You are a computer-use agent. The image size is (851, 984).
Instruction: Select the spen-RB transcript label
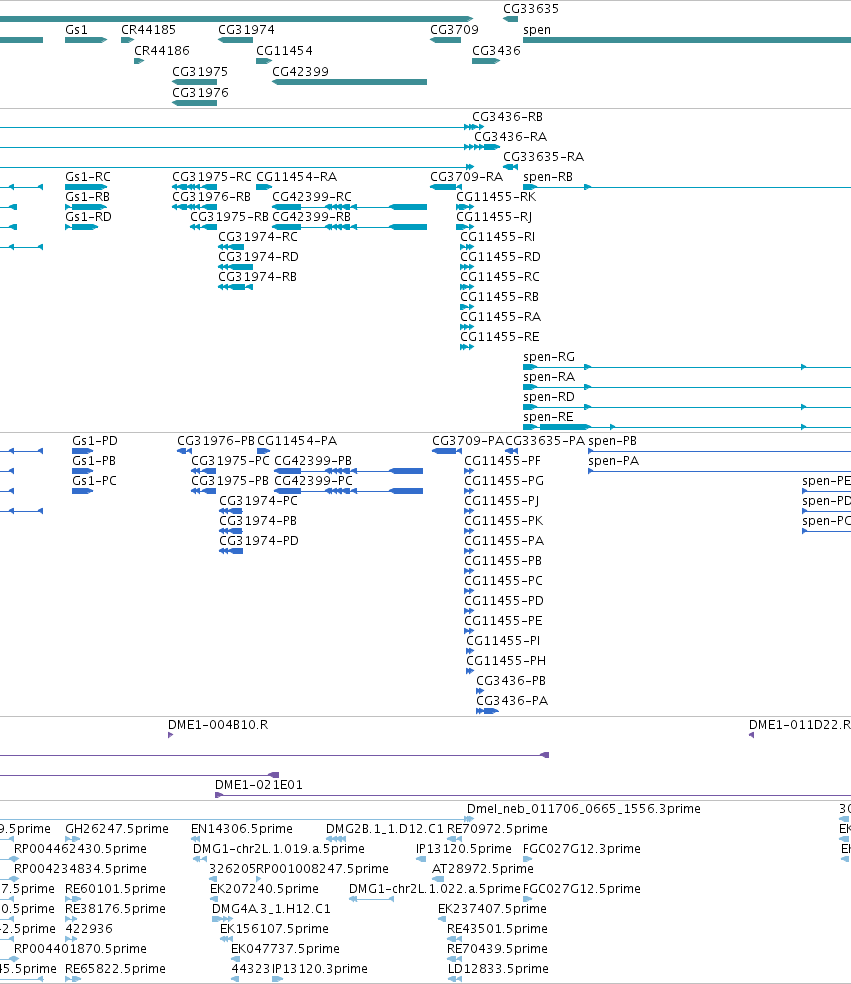[x=548, y=177]
